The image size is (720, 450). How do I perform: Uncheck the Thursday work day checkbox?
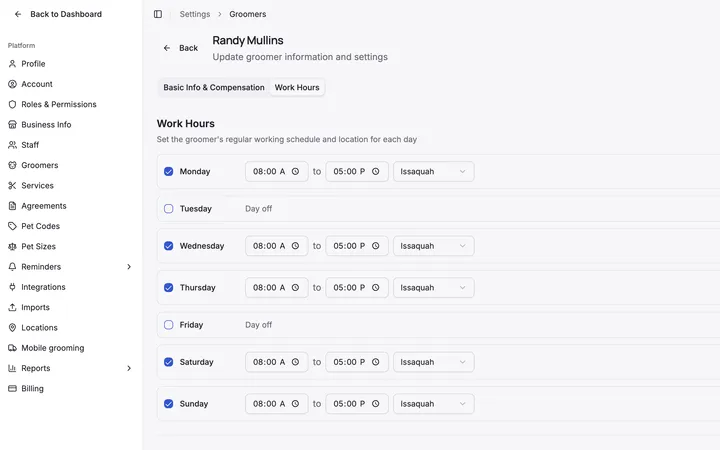(x=169, y=287)
